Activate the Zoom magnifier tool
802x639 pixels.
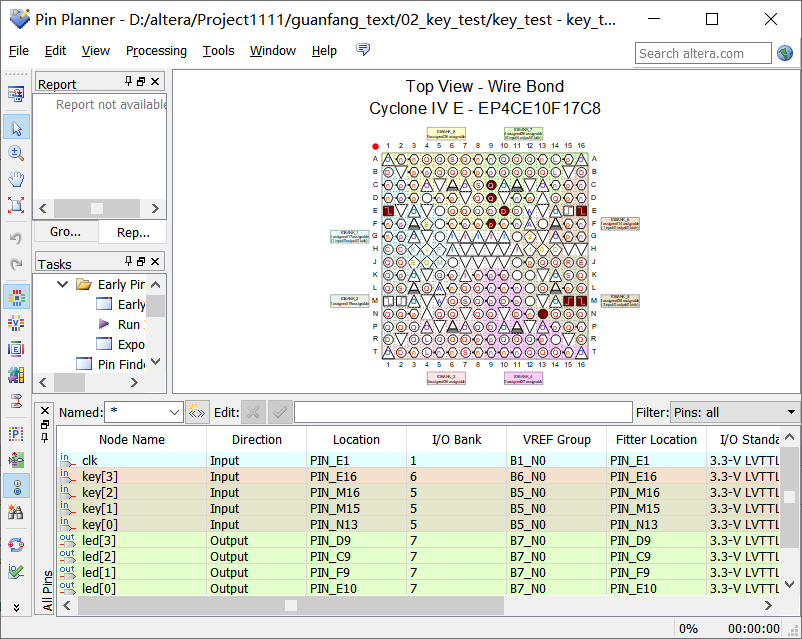tap(16, 153)
